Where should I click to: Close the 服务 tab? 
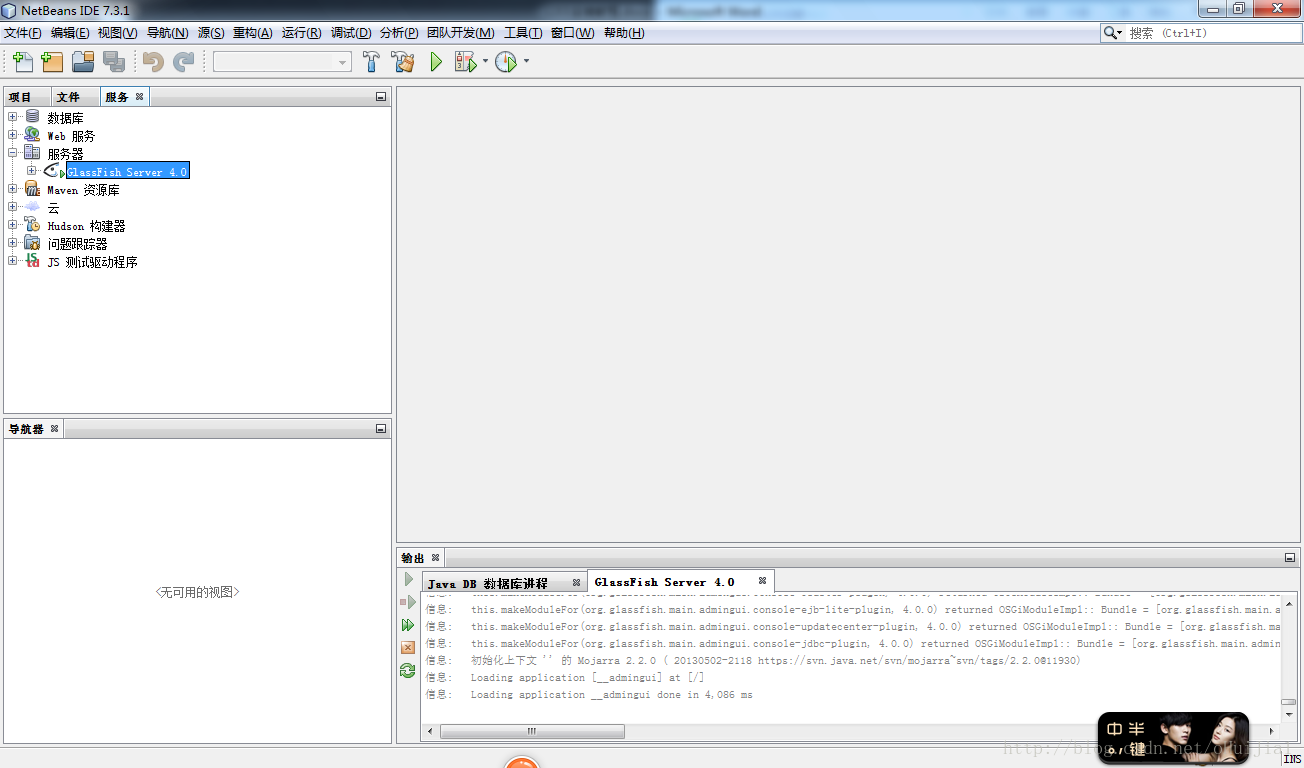pos(140,97)
